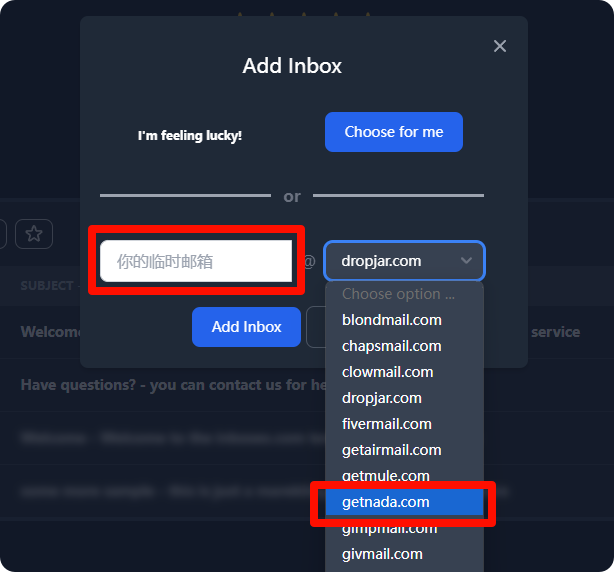Screen dimensions: 614x572
Task: Select the highlighted getnada.com option
Action: click(x=386, y=502)
